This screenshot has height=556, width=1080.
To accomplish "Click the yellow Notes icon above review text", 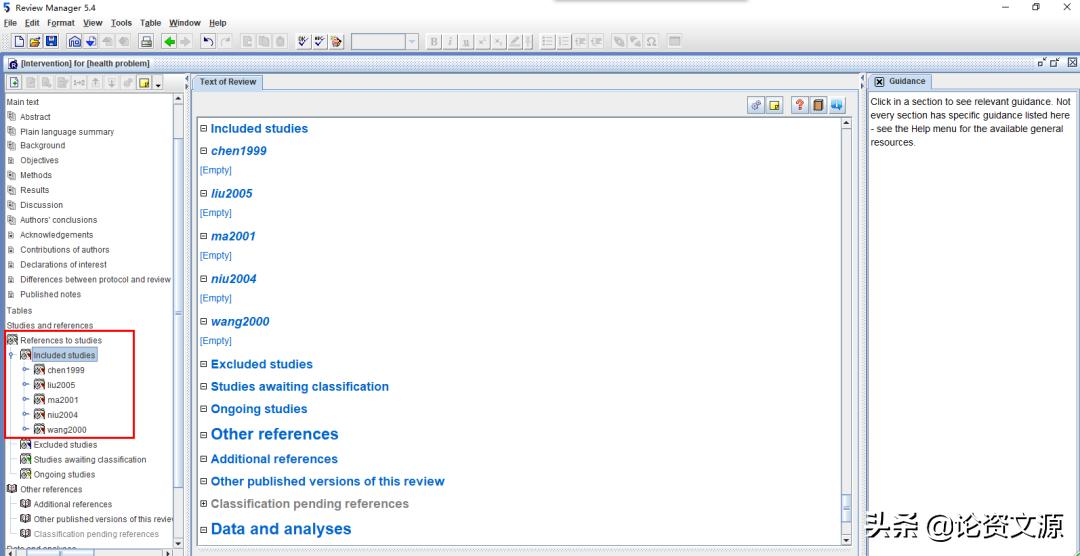I will (x=775, y=105).
